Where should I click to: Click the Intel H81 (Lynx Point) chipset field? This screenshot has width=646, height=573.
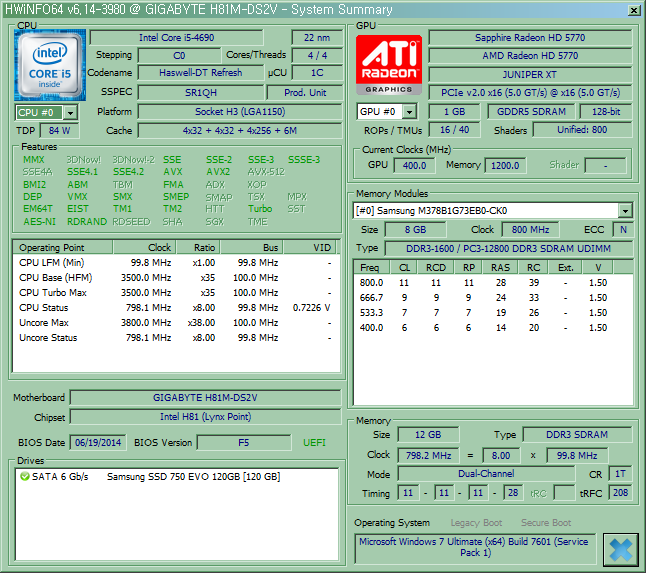coord(205,417)
